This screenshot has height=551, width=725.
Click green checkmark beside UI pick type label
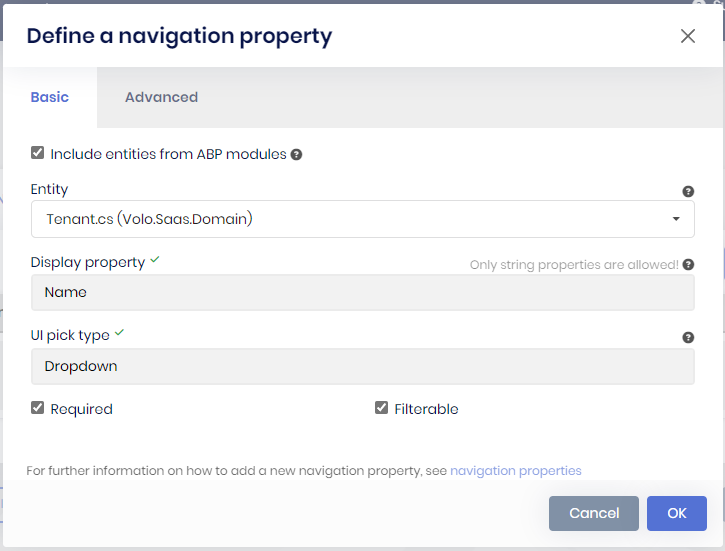(119, 333)
